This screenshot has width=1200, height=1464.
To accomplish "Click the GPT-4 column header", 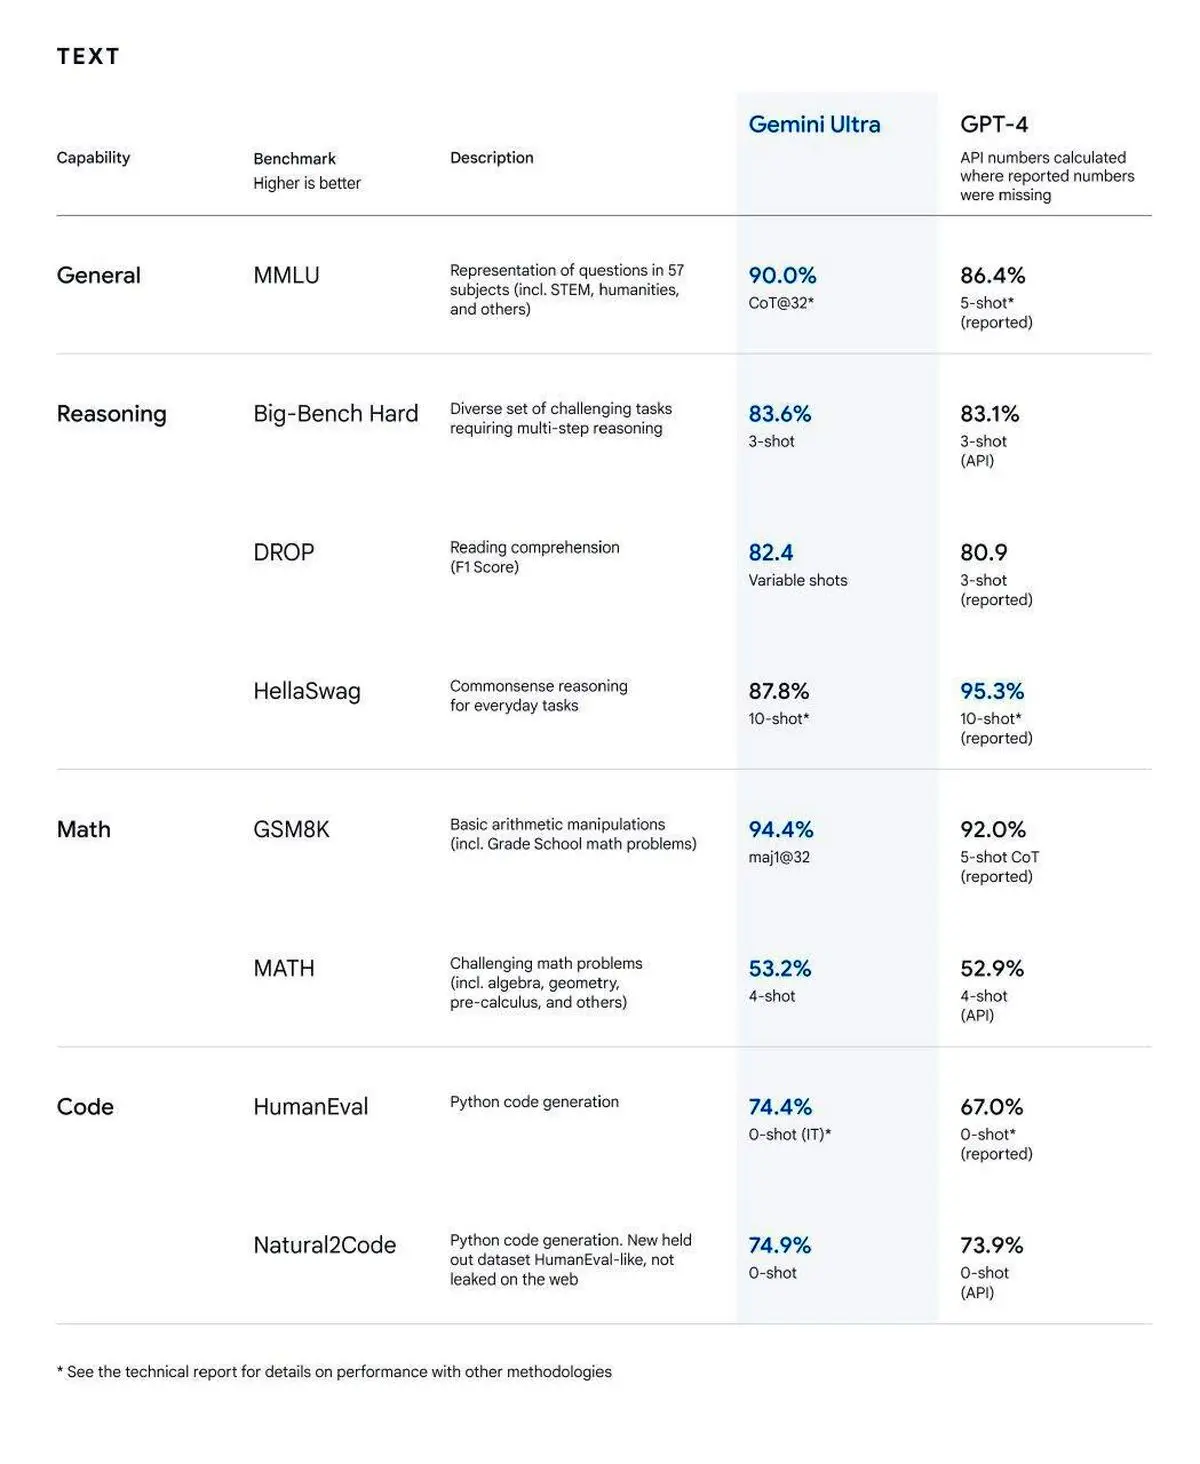I will tap(994, 124).
